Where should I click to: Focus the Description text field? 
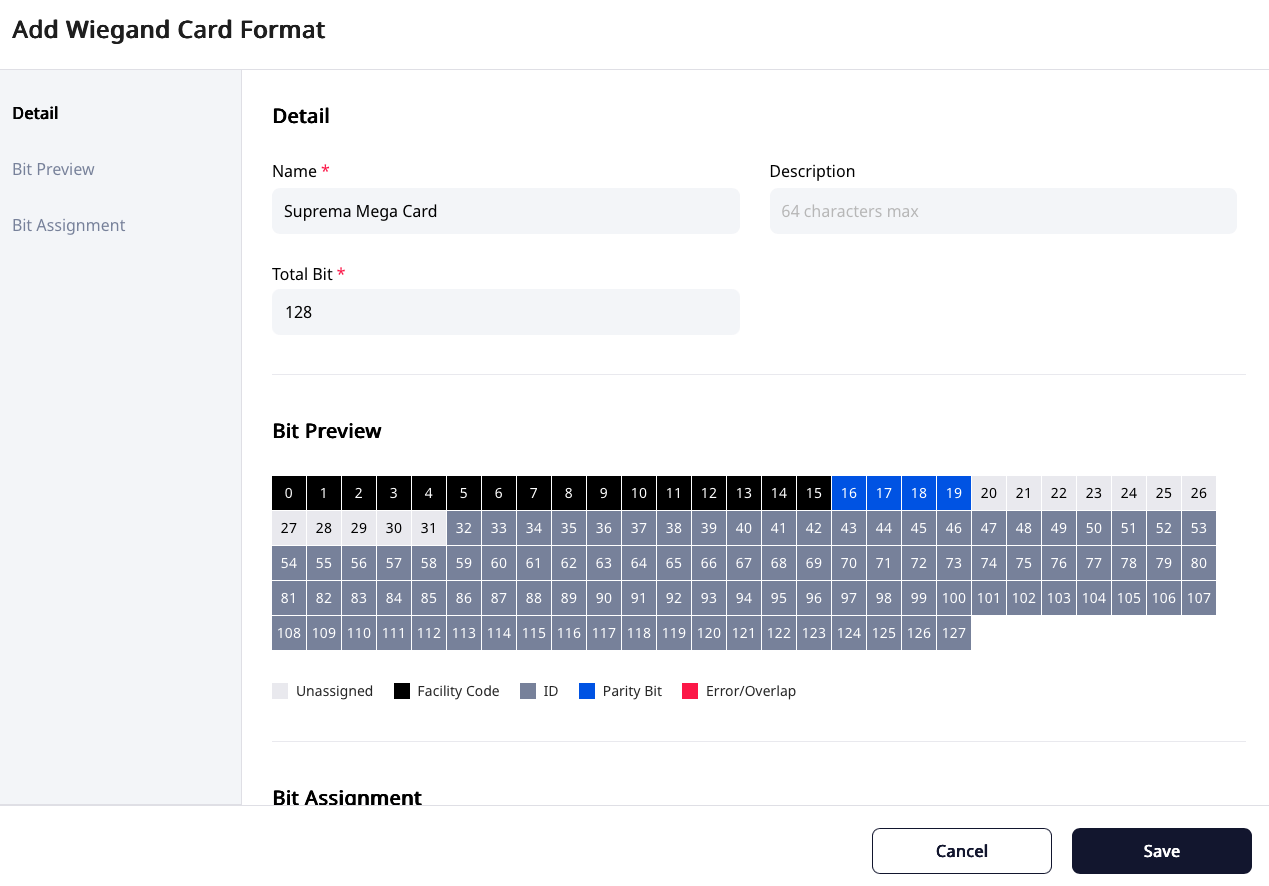(x=1002, y=211)
